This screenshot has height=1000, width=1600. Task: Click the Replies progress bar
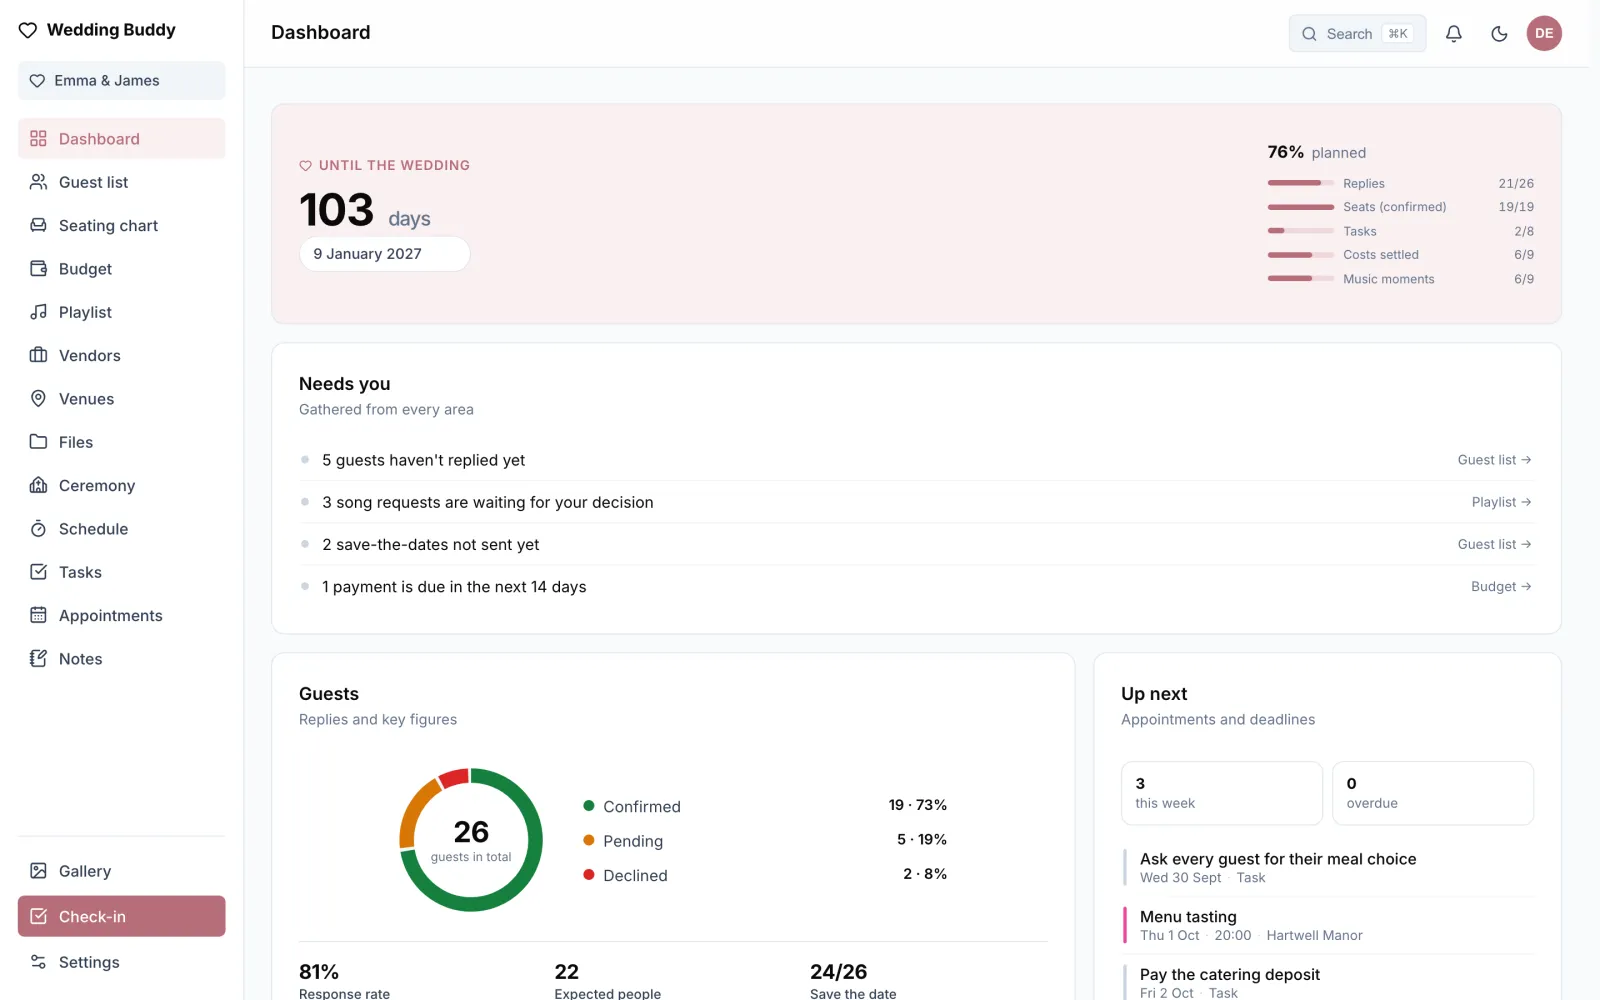(1300, 183)
